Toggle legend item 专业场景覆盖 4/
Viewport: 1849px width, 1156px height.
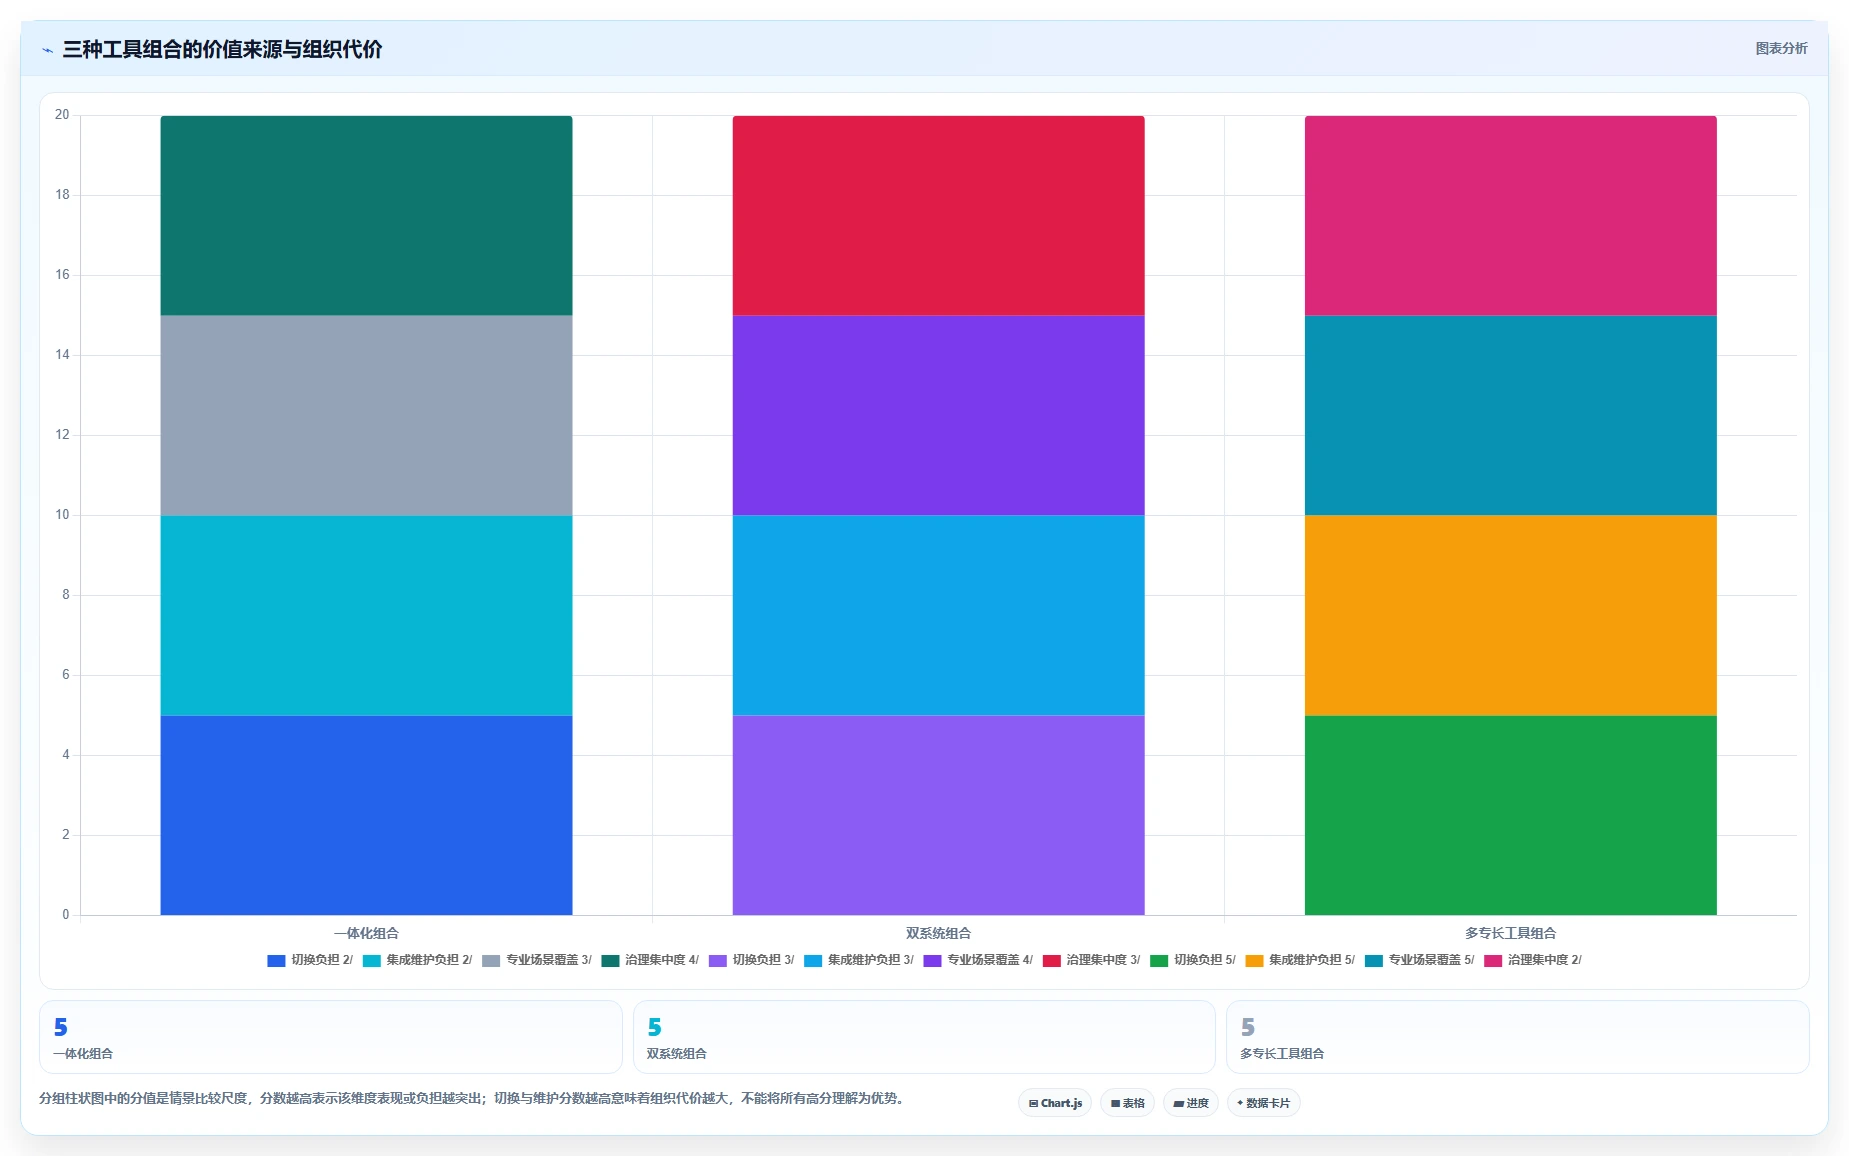point(978,960)
